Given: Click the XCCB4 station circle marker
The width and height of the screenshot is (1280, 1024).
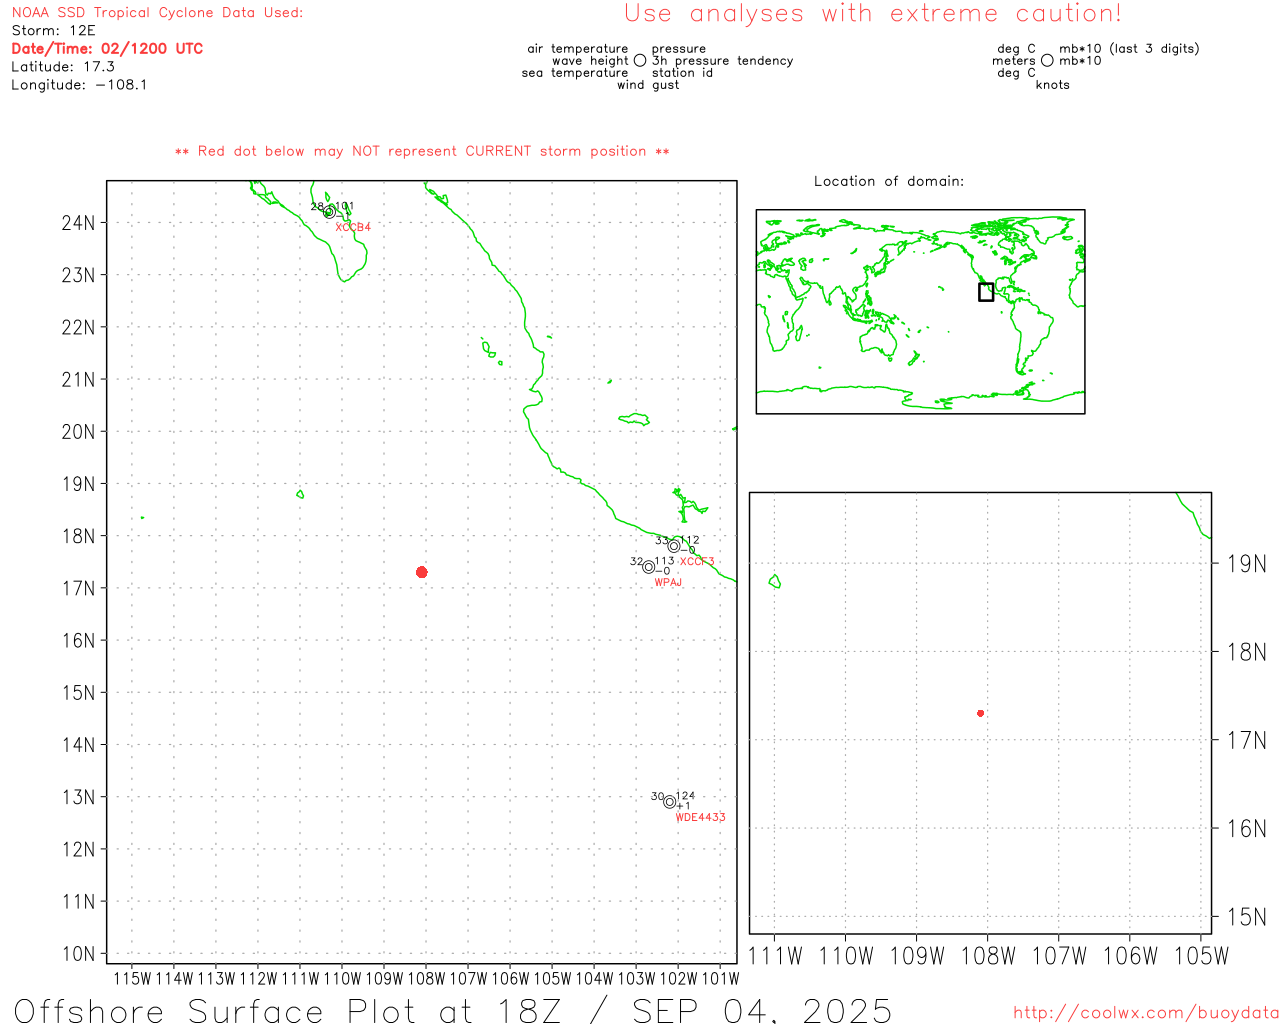Looking at the screenshot, I should (x=330, y=212).
